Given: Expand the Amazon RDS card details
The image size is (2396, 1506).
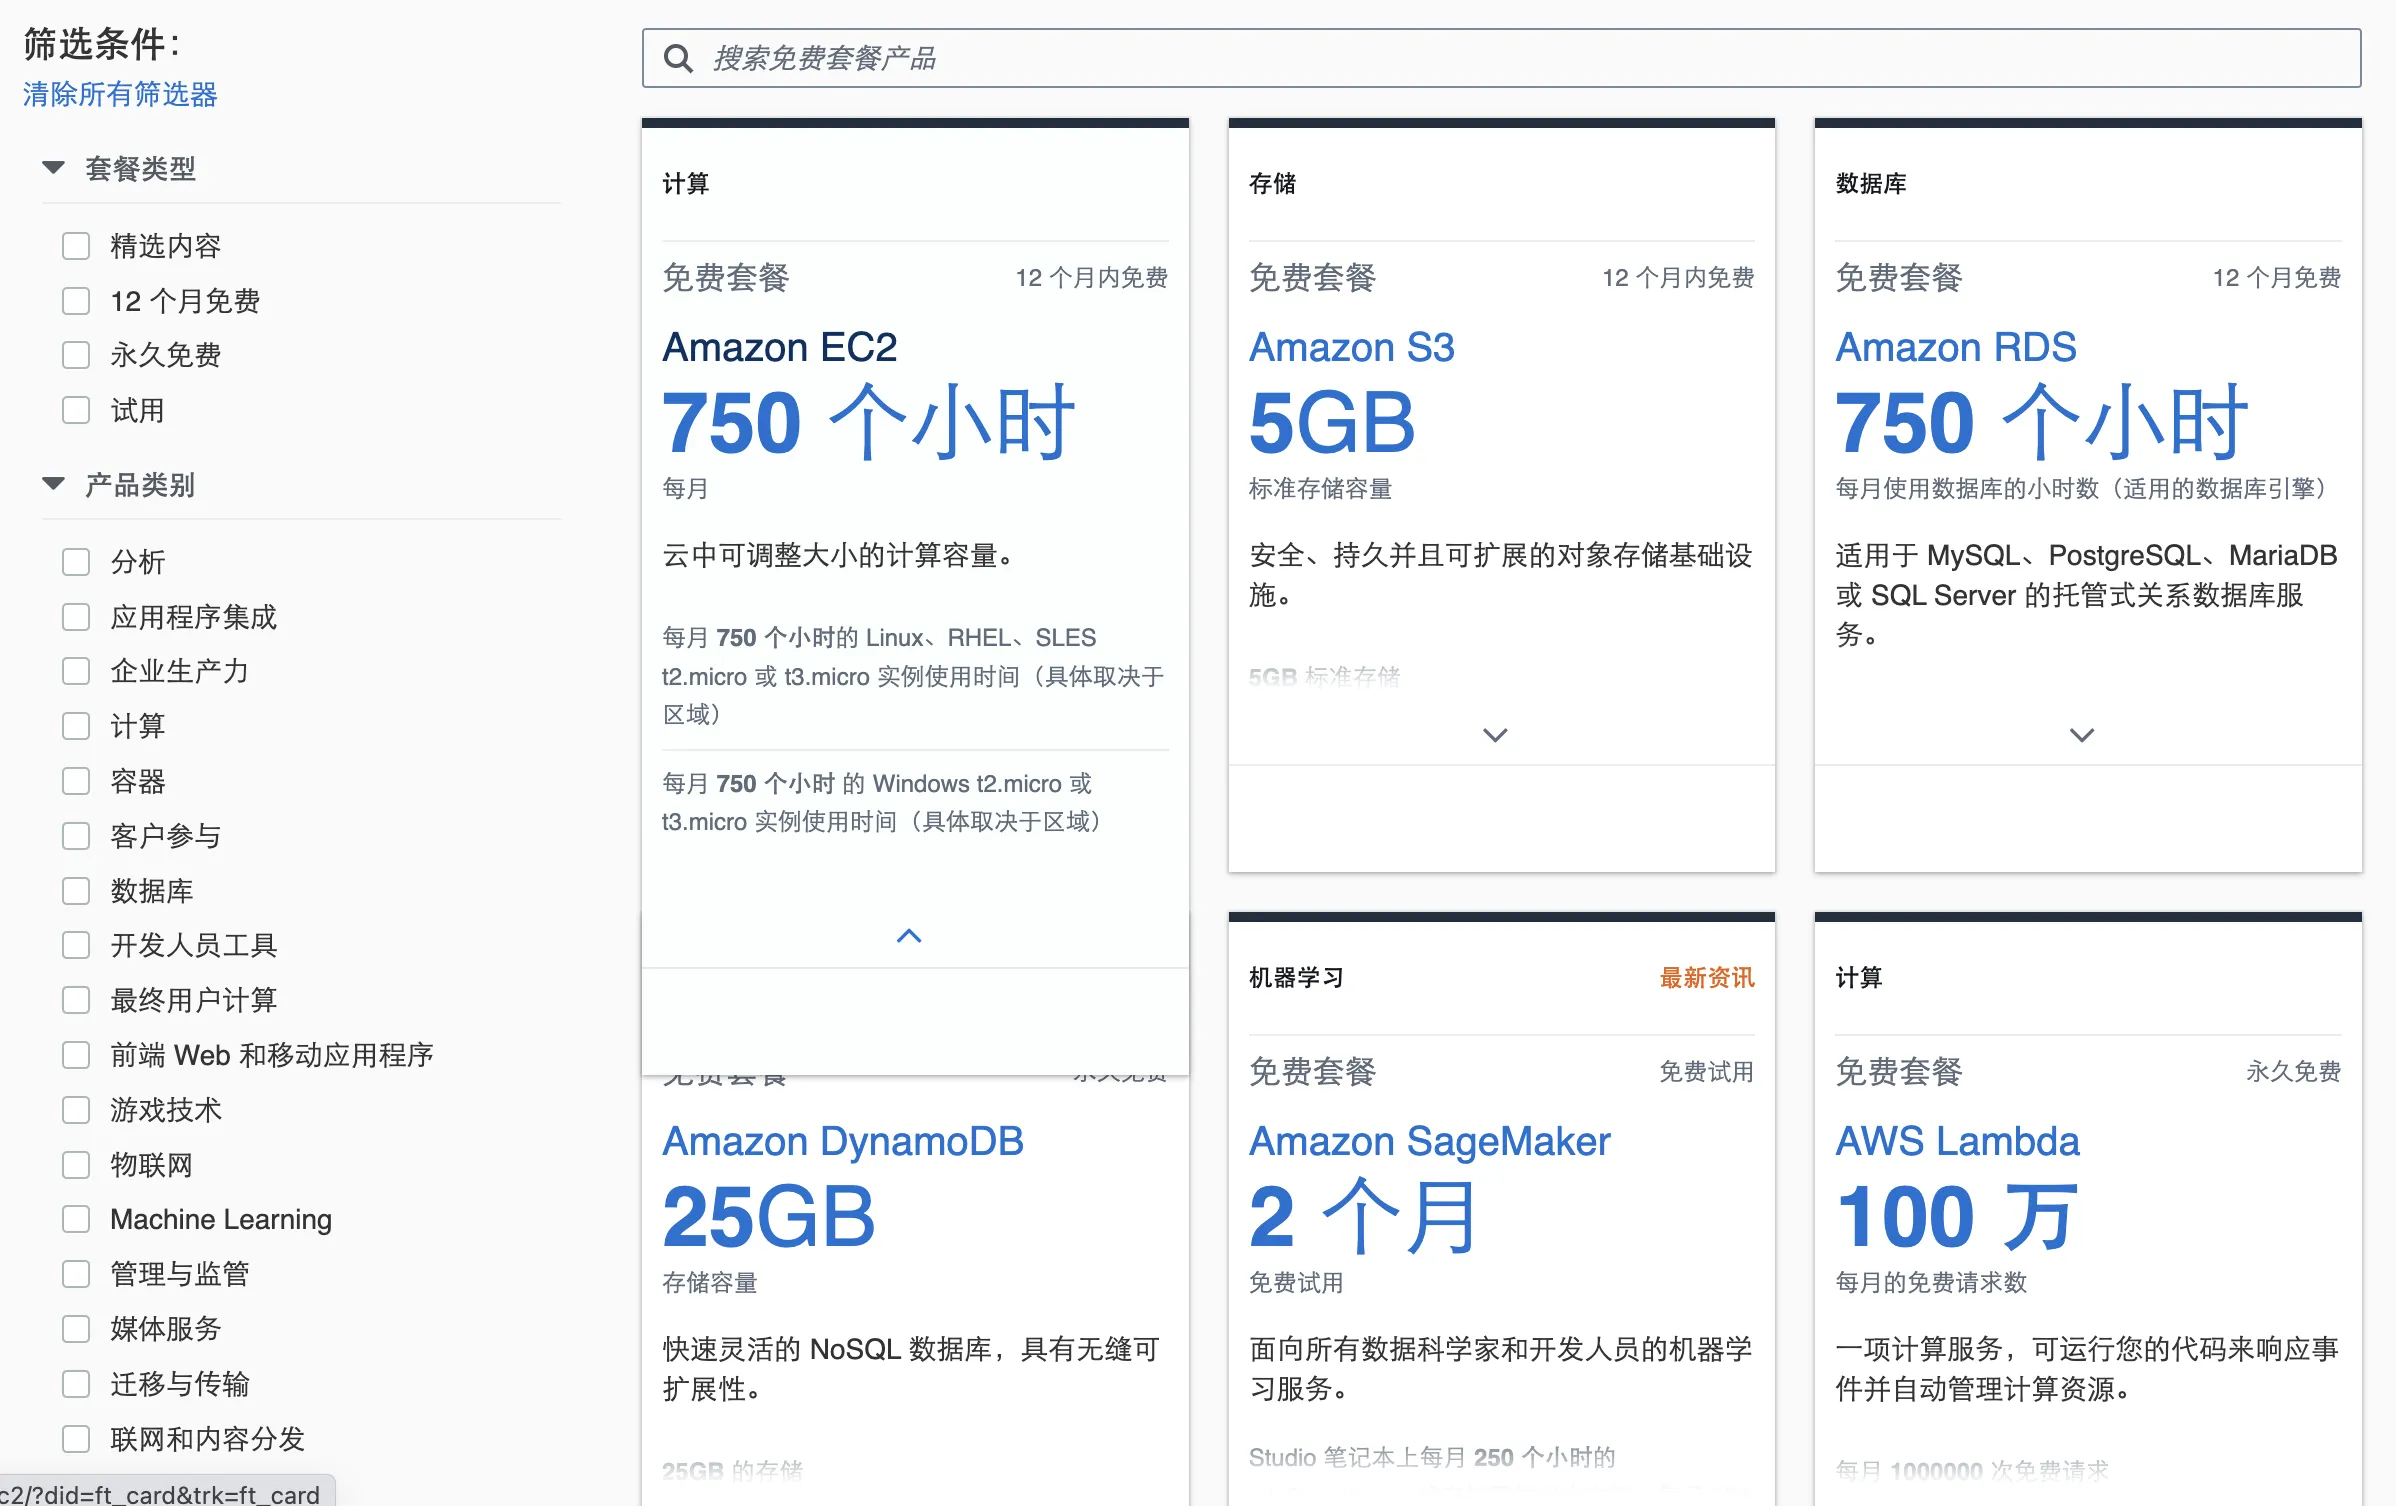Looking at the screenshot, I should click(2081, 735).
